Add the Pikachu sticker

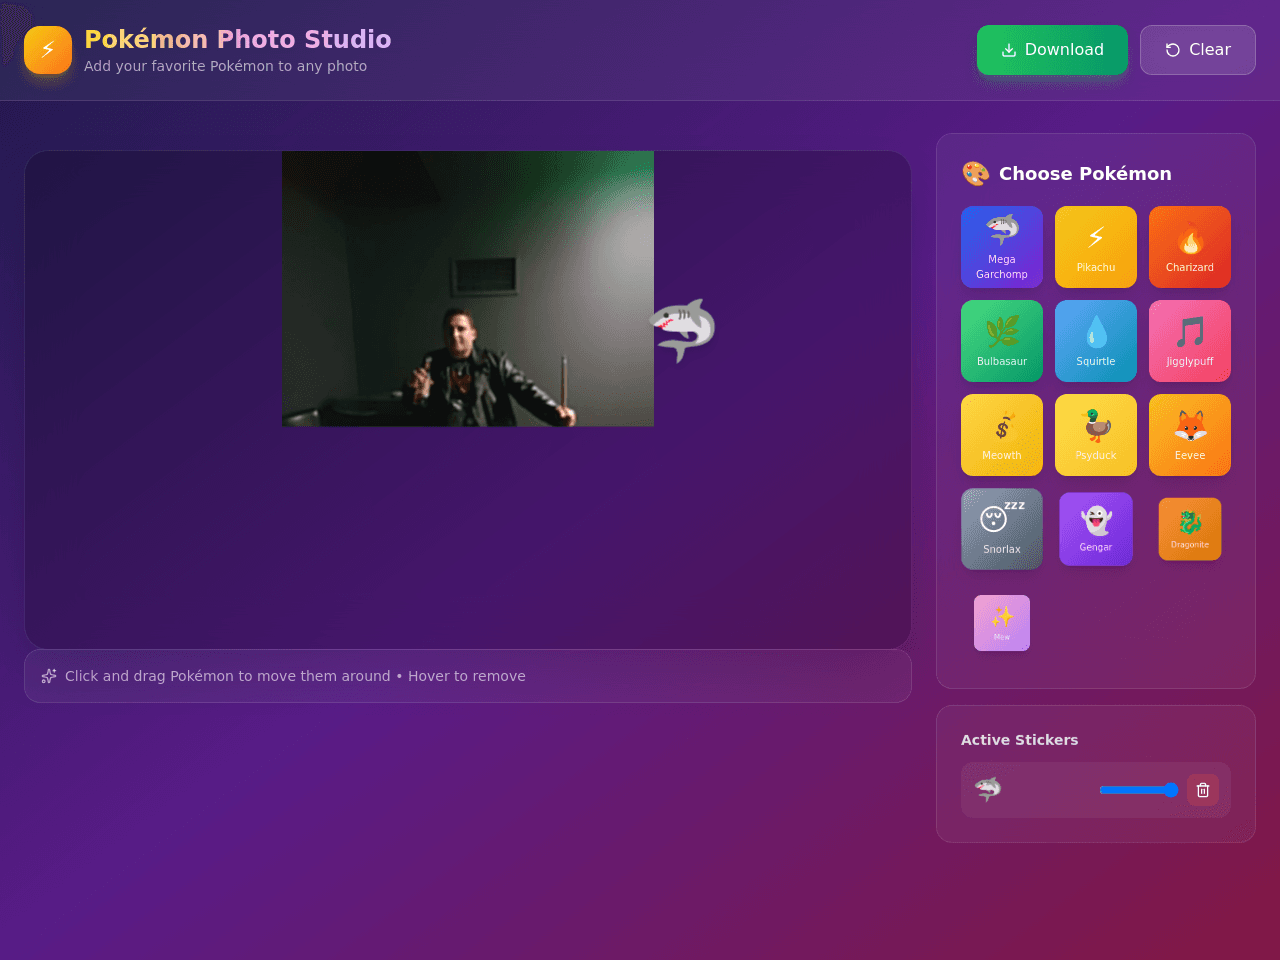(x=1096, y=247)
